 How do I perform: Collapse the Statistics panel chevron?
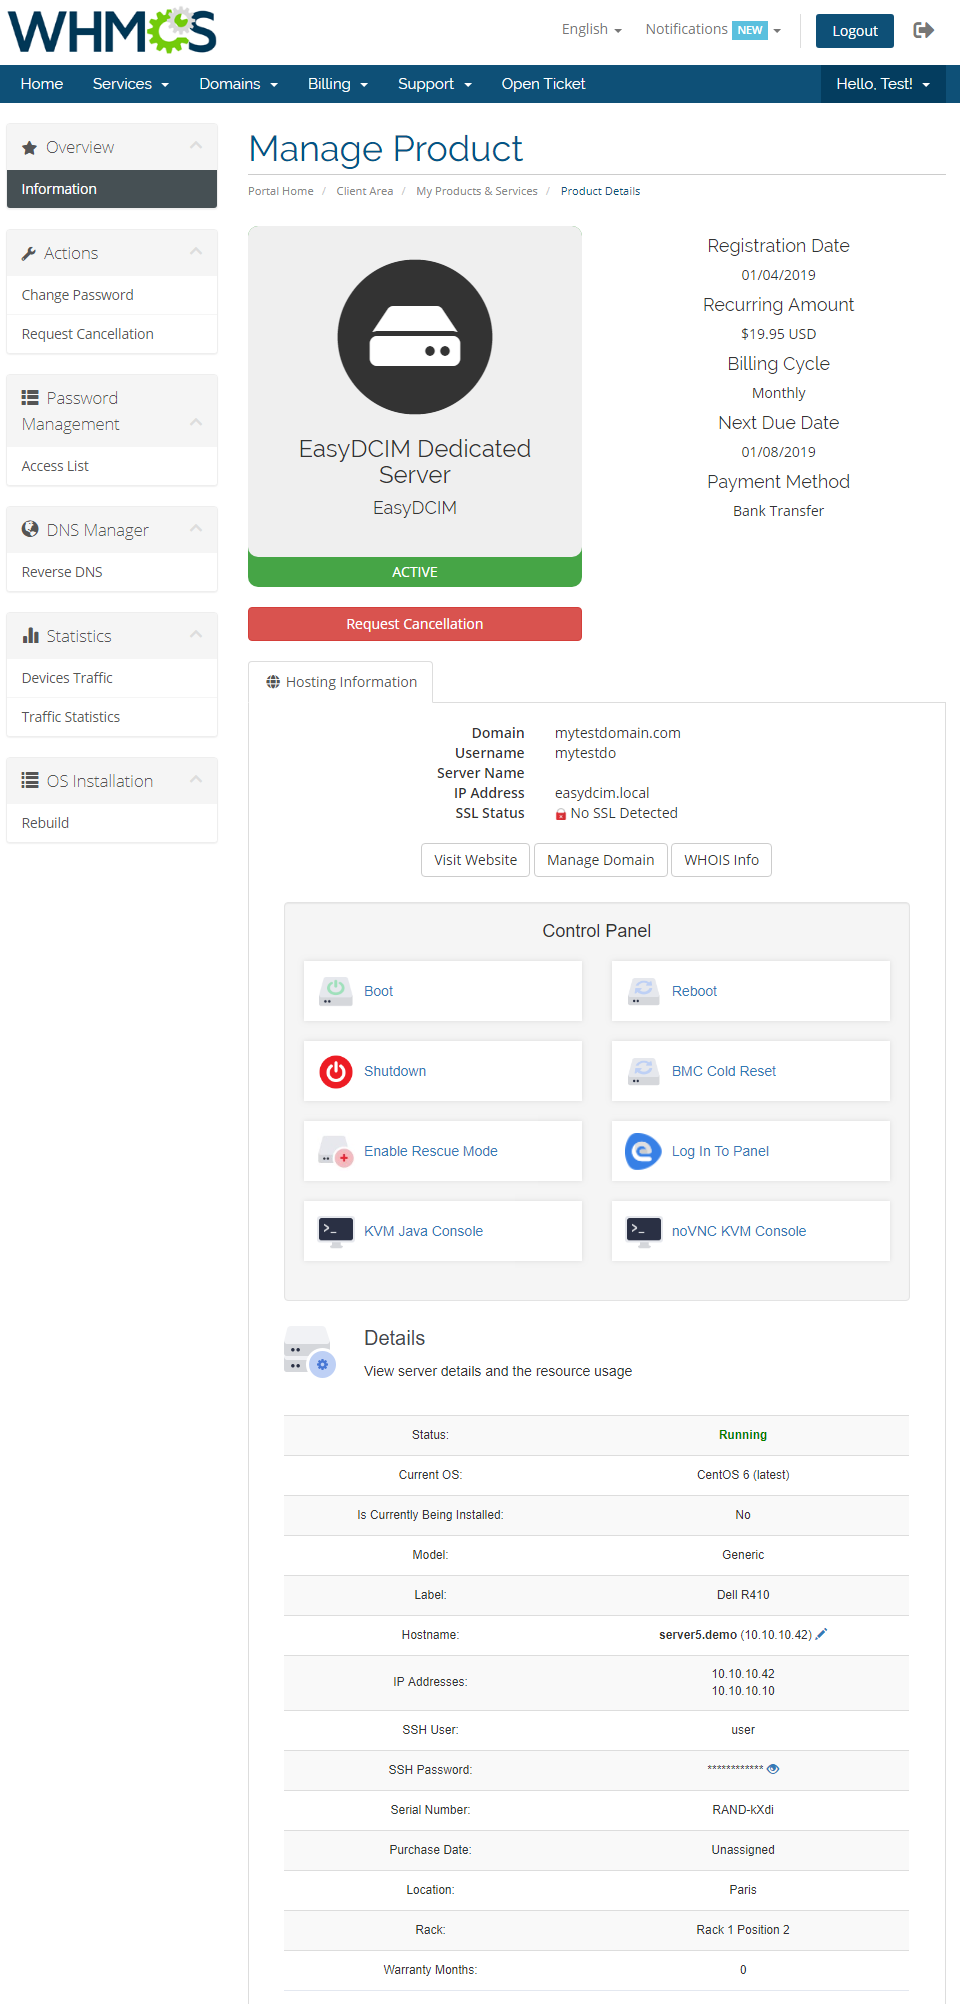coord(196,635)
